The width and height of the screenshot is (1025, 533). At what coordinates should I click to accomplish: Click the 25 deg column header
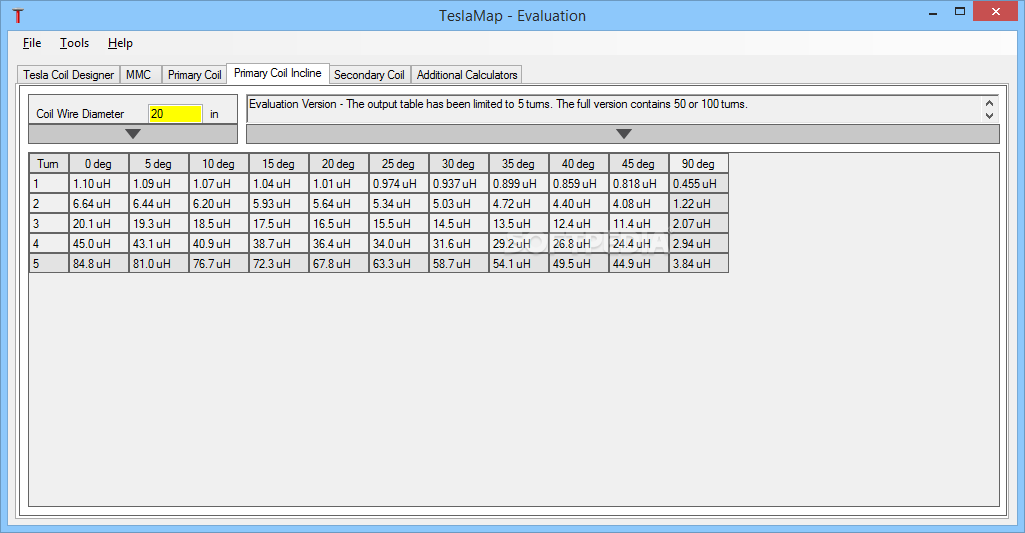point(399,163)
